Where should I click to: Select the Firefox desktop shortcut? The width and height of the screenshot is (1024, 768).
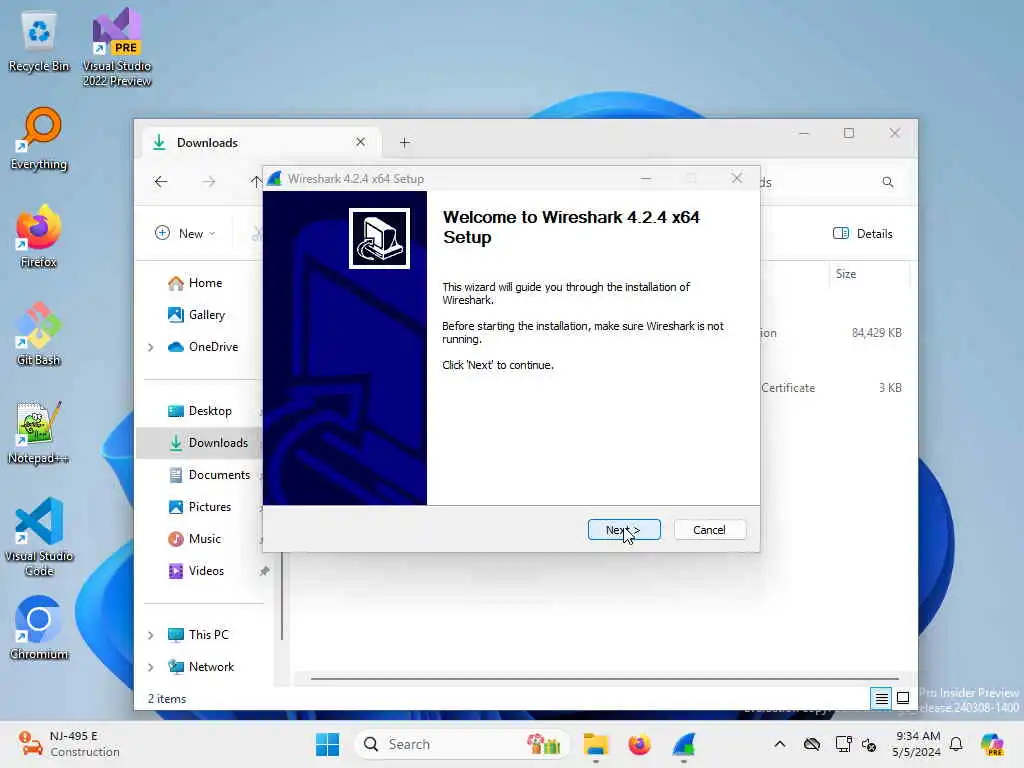click(39, 236)
